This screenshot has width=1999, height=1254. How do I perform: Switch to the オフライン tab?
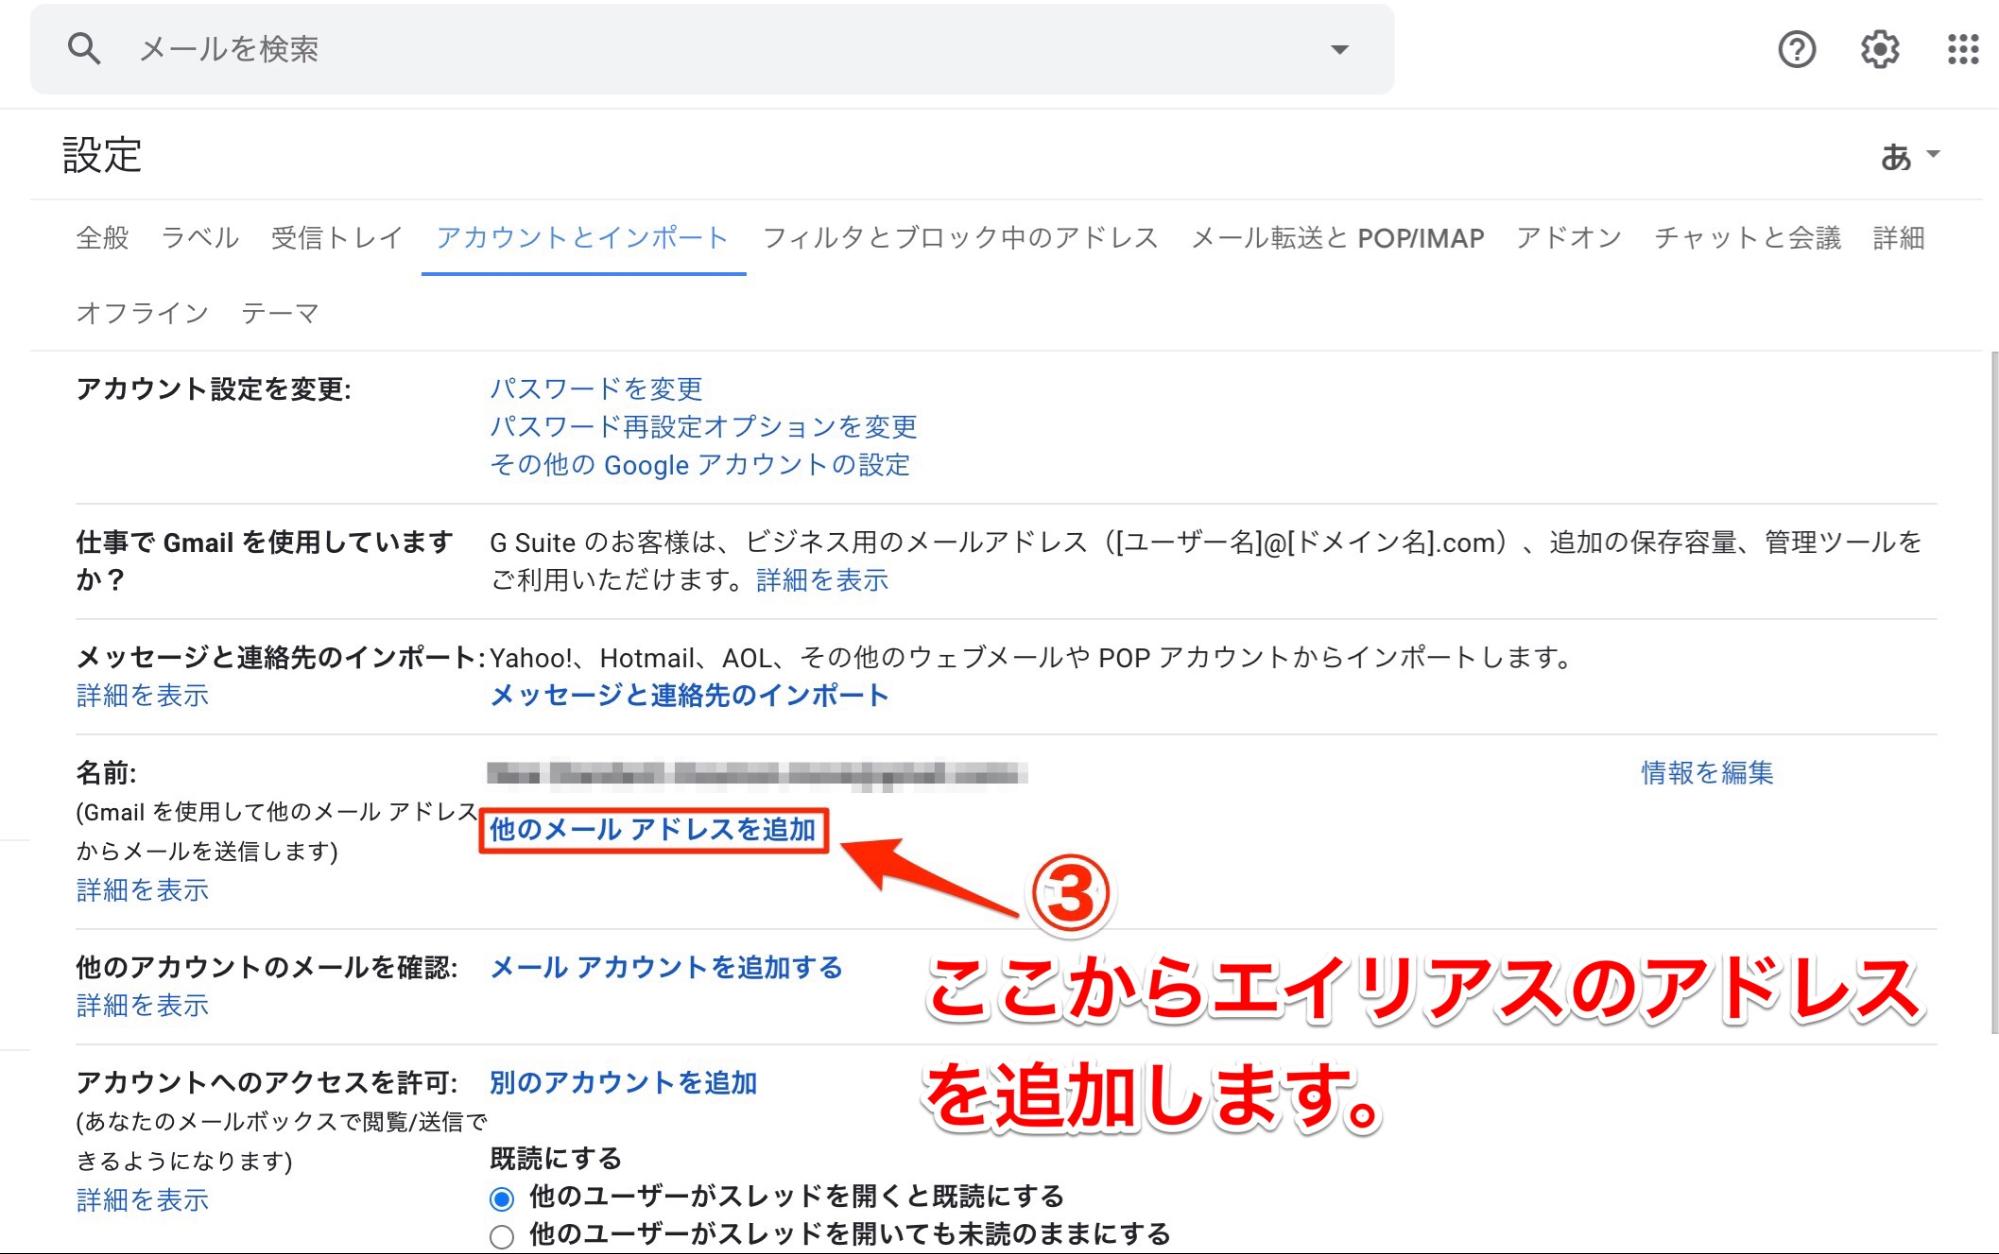(142, 313)
